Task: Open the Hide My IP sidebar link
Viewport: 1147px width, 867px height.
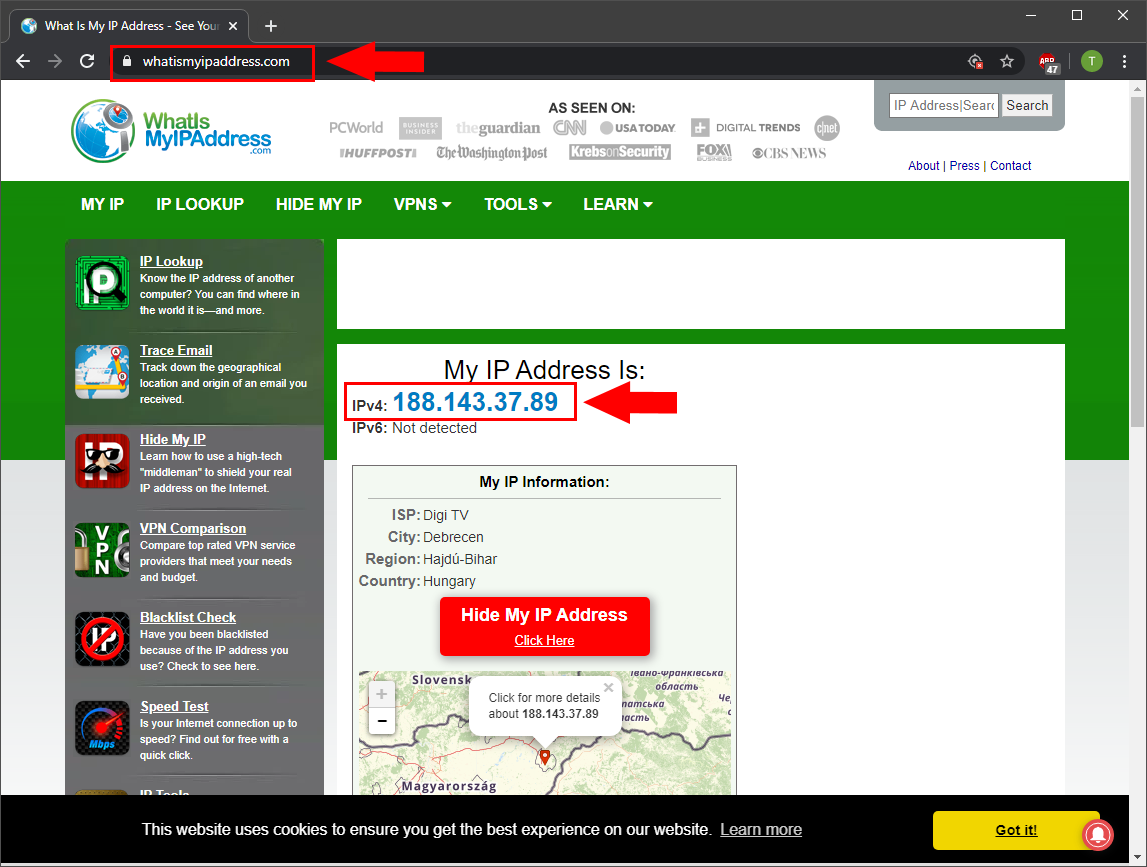Action: [x=173, y=439]
